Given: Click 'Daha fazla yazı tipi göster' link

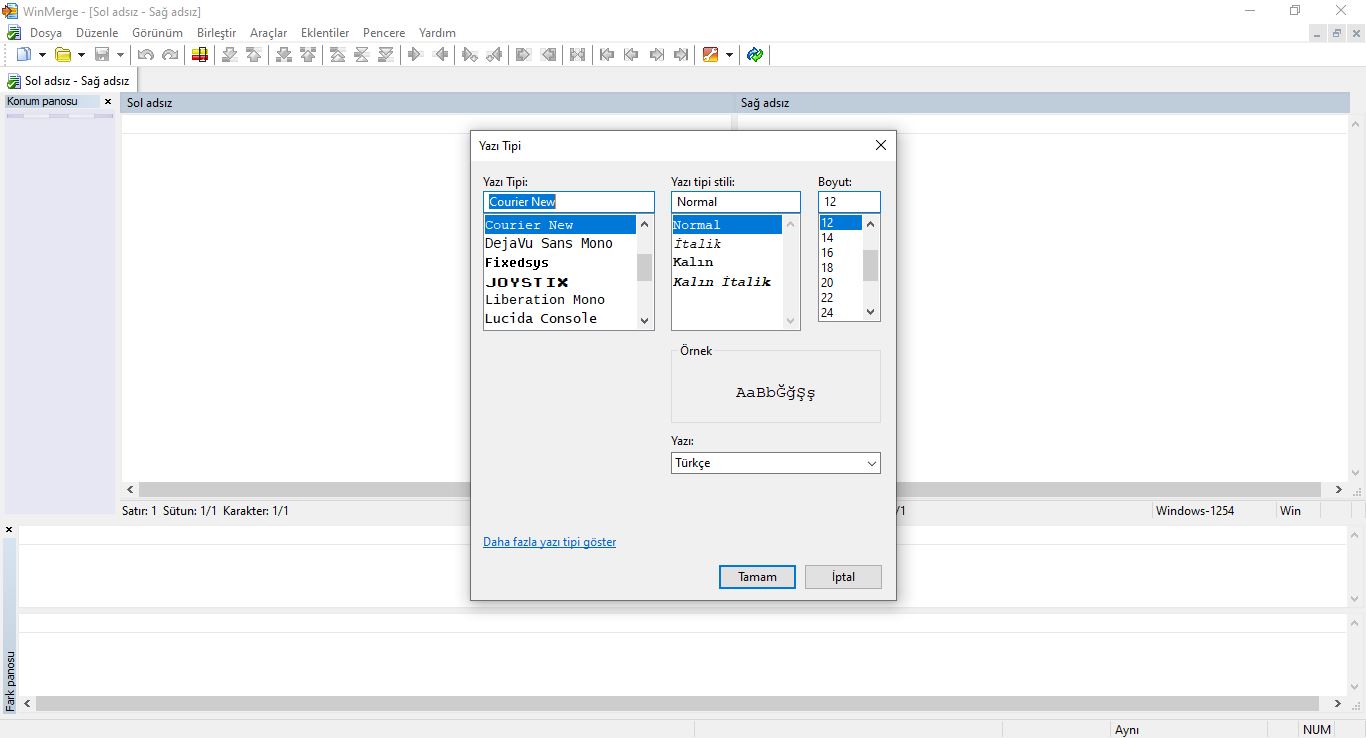Looking at the screenshot, I should point(549,542).
